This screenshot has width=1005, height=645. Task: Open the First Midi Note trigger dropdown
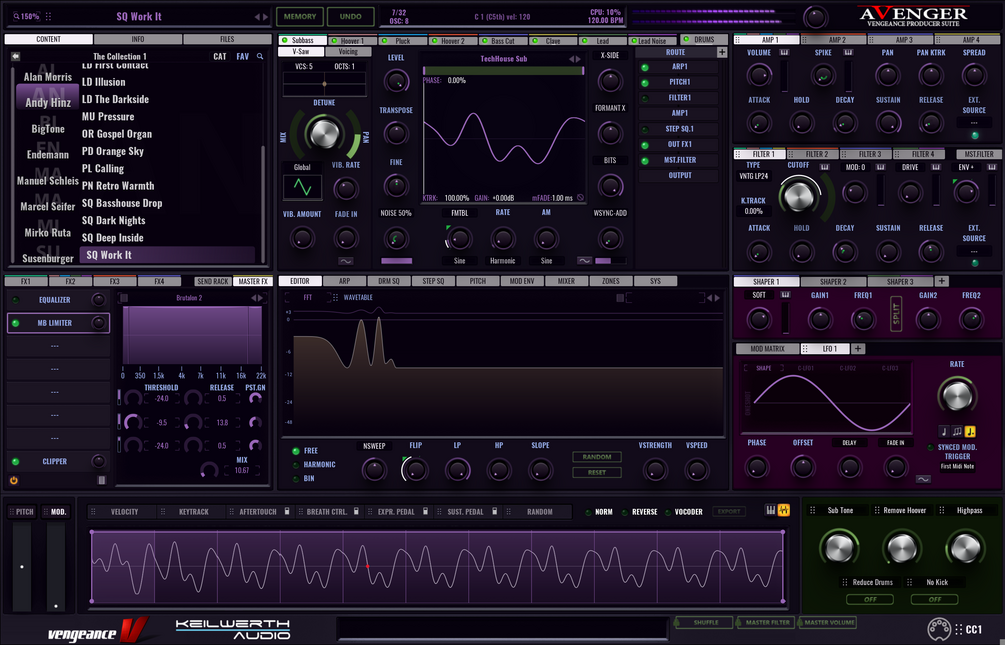pos(957,466)
